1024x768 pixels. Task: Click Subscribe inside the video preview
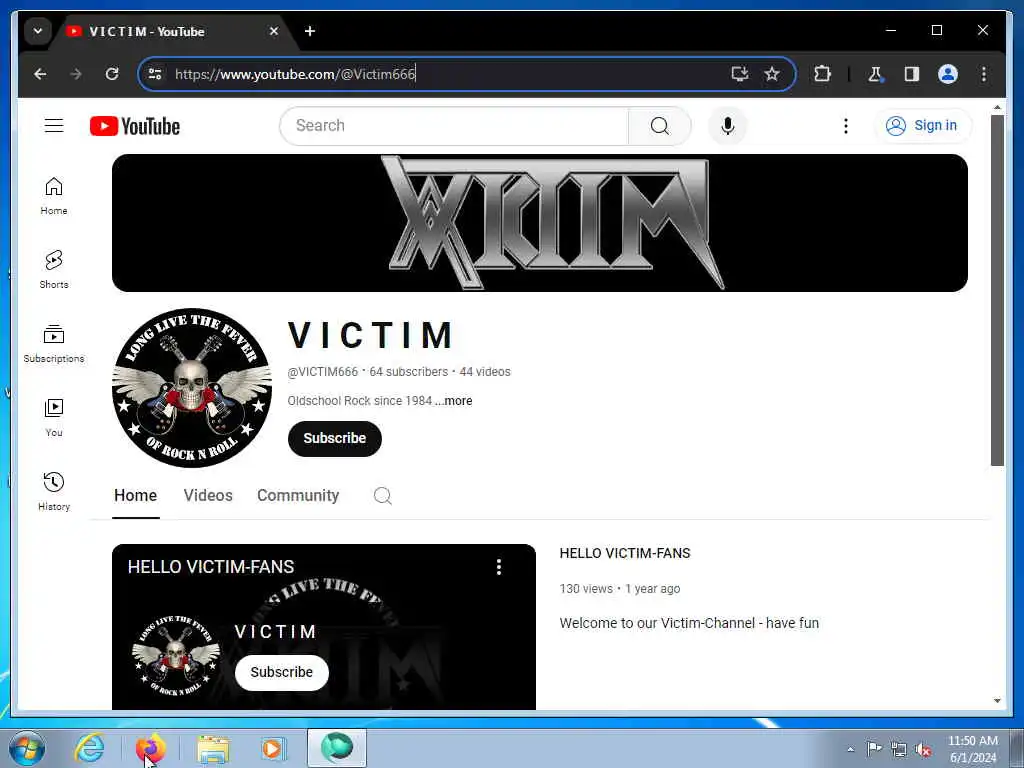click(x=281, y=672)
